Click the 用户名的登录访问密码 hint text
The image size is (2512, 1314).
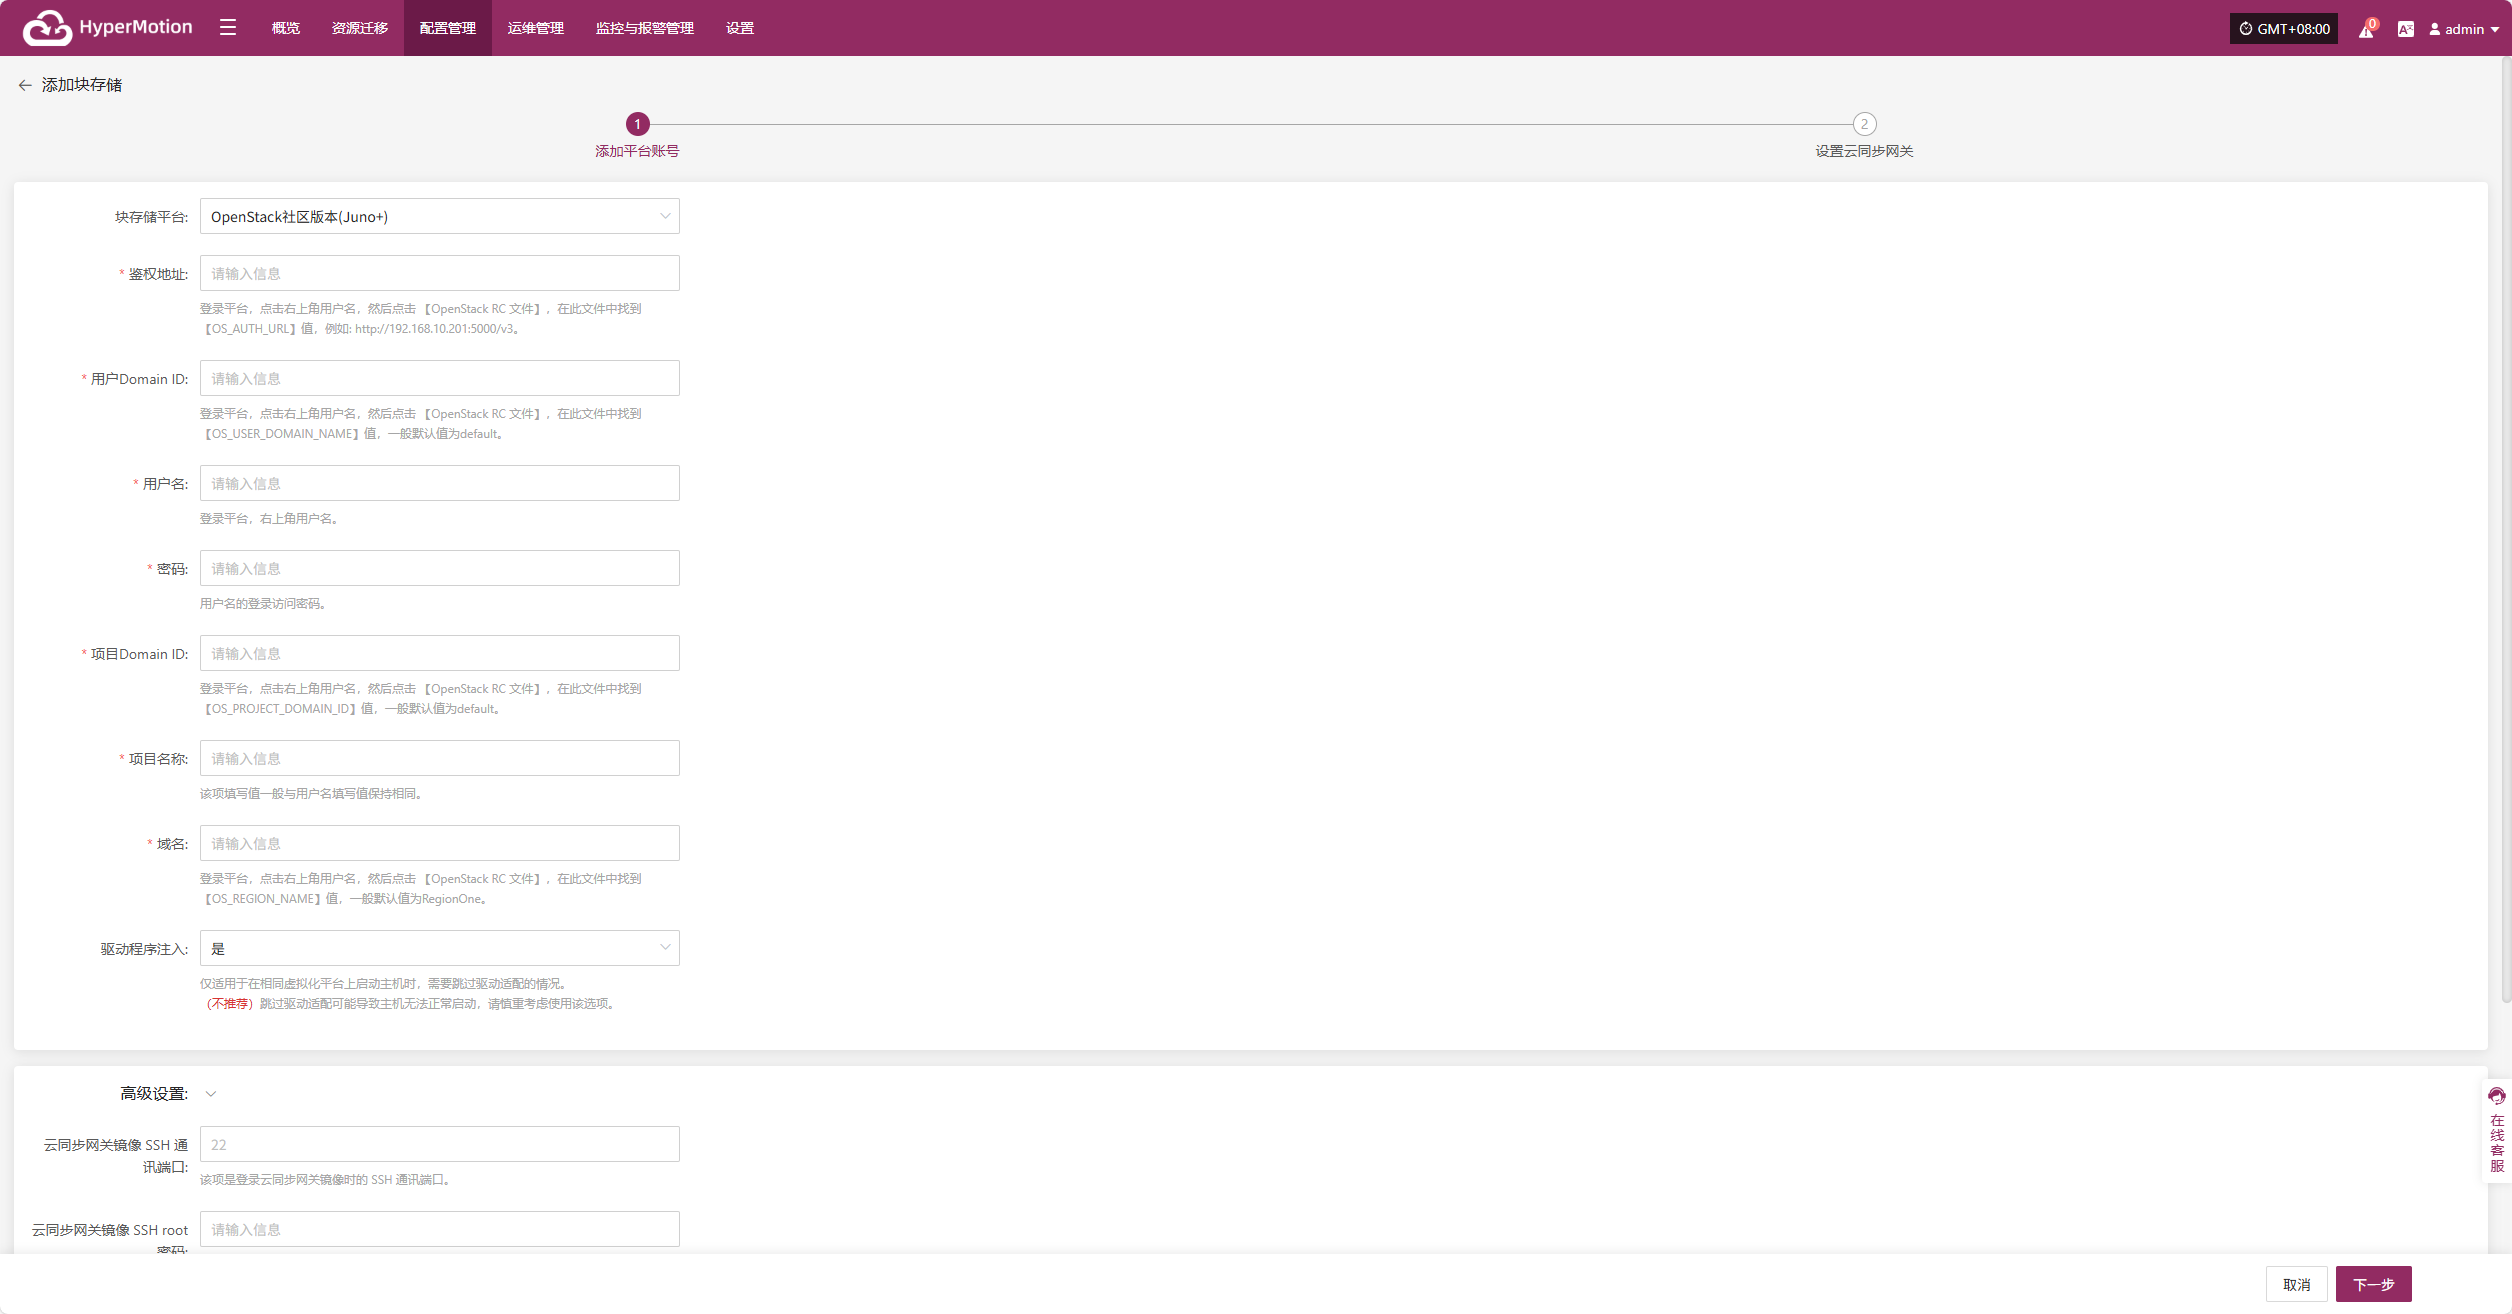point(264,604)
